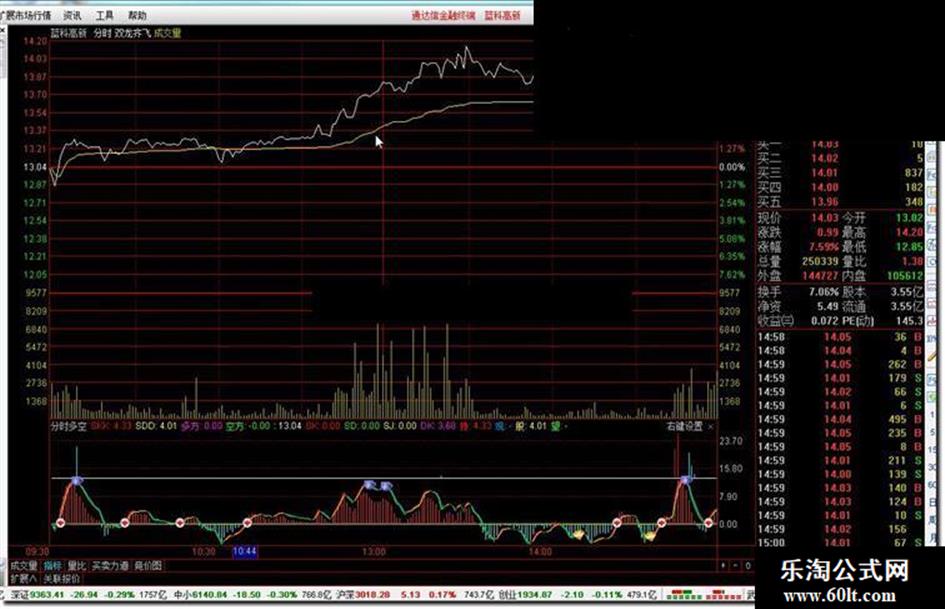The height and width of the screenshot is (609, 945).
Task: Open the 扩展市场行情 menu
Action: click(25, 15)
